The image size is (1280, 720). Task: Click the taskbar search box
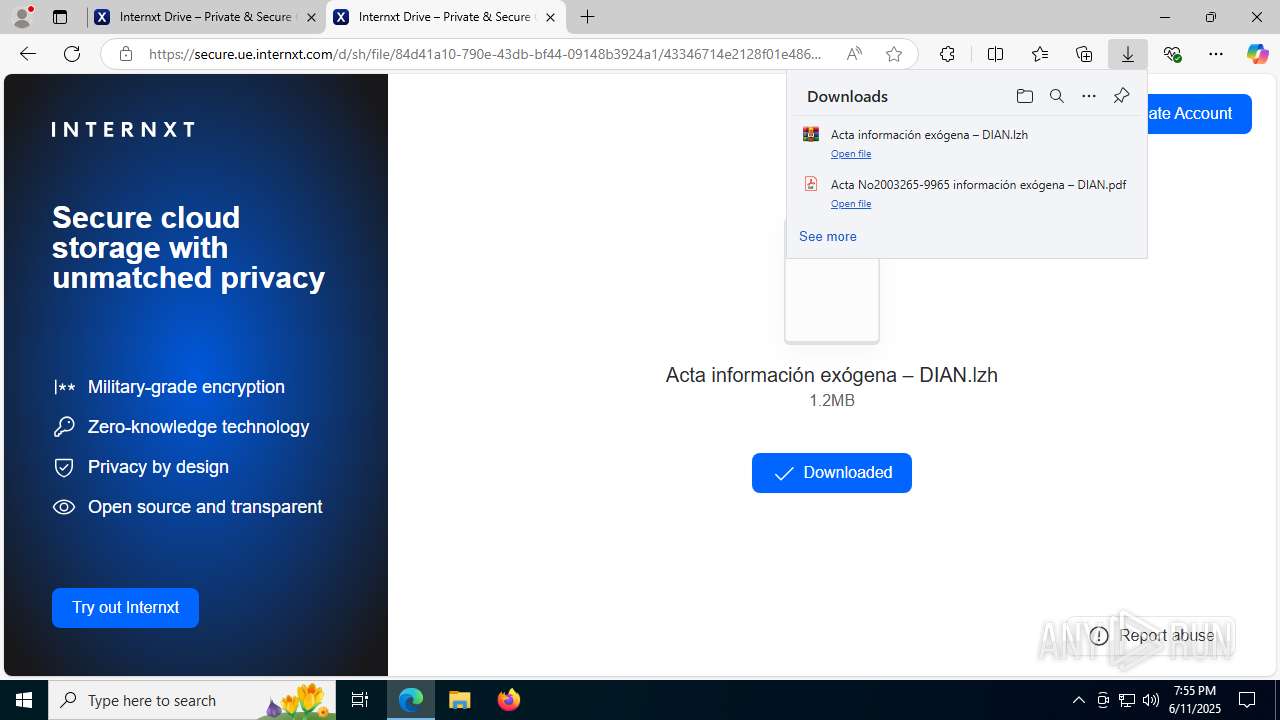[x=192, y=700]
